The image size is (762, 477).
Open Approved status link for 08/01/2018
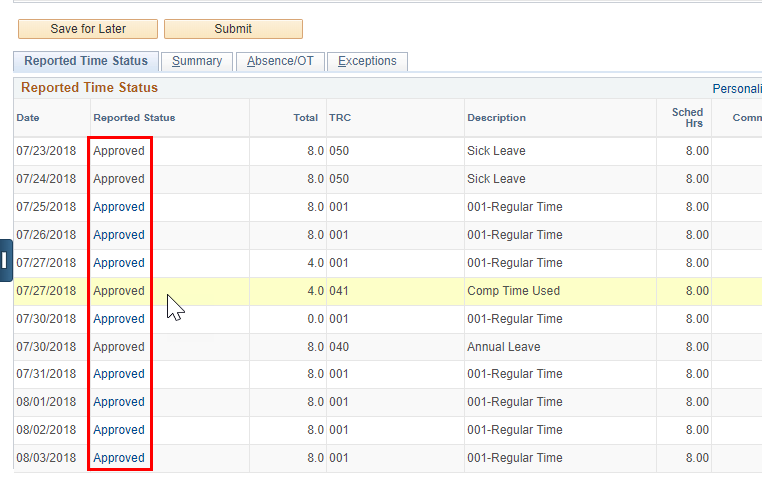coord(119,402)
